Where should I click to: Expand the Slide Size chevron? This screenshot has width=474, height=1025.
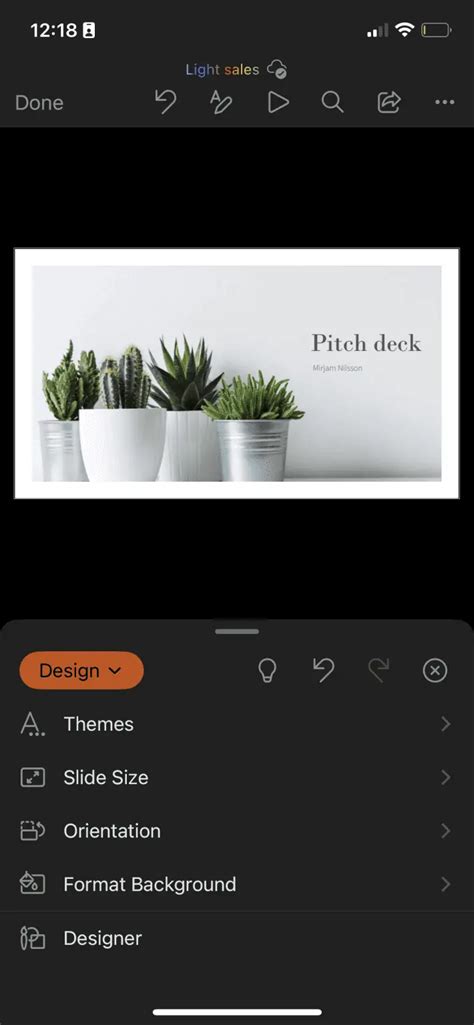pos(446,777)
